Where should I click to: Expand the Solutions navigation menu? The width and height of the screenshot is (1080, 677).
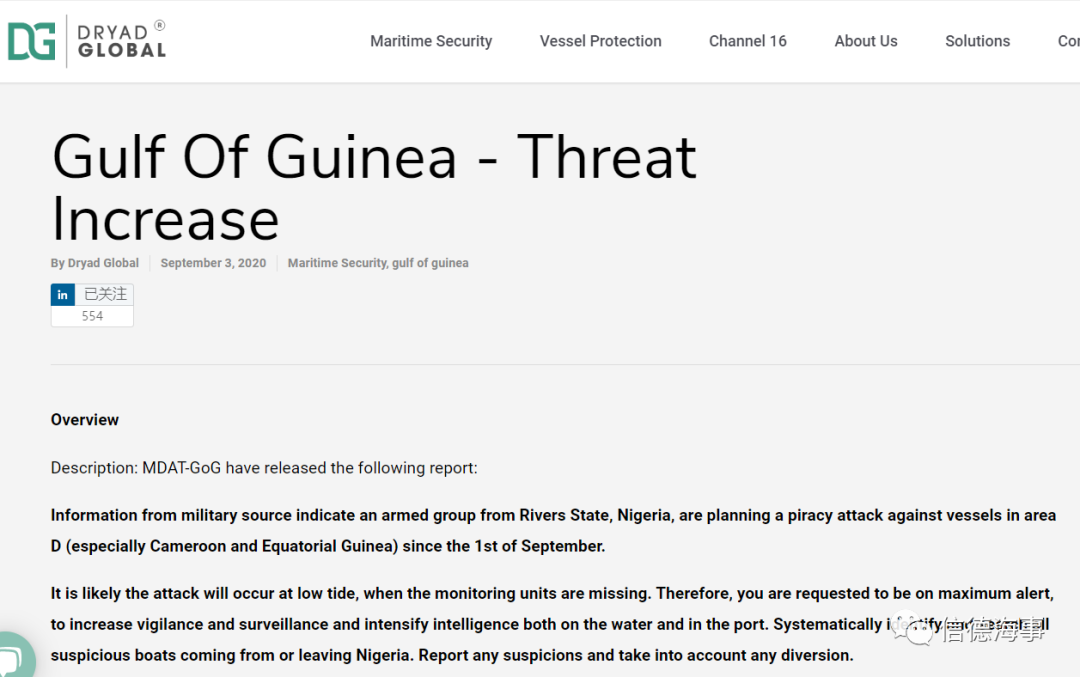coord(977,41)
